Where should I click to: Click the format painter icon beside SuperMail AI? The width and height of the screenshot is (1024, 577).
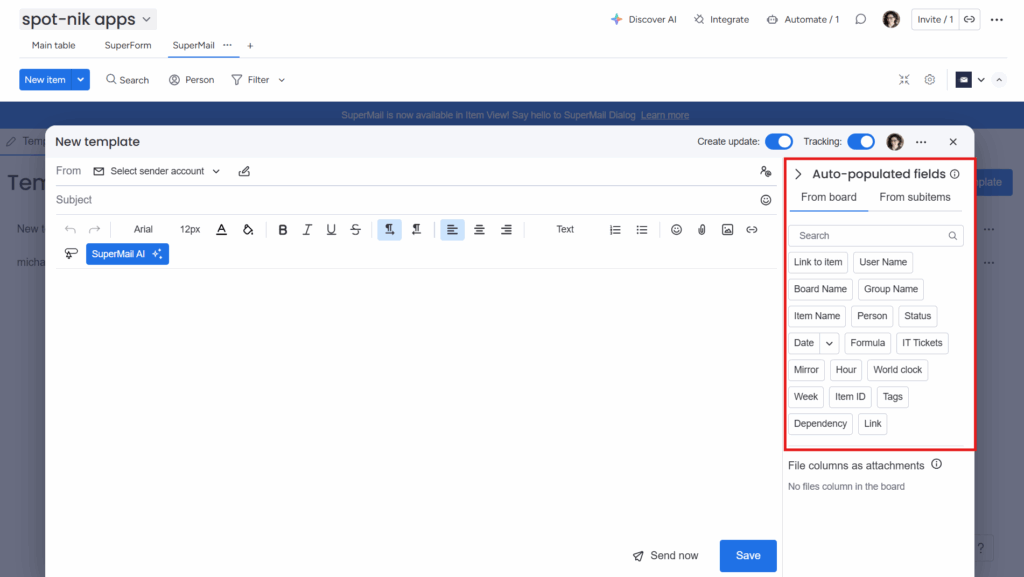pyautogui.click(x=71, y=254)
